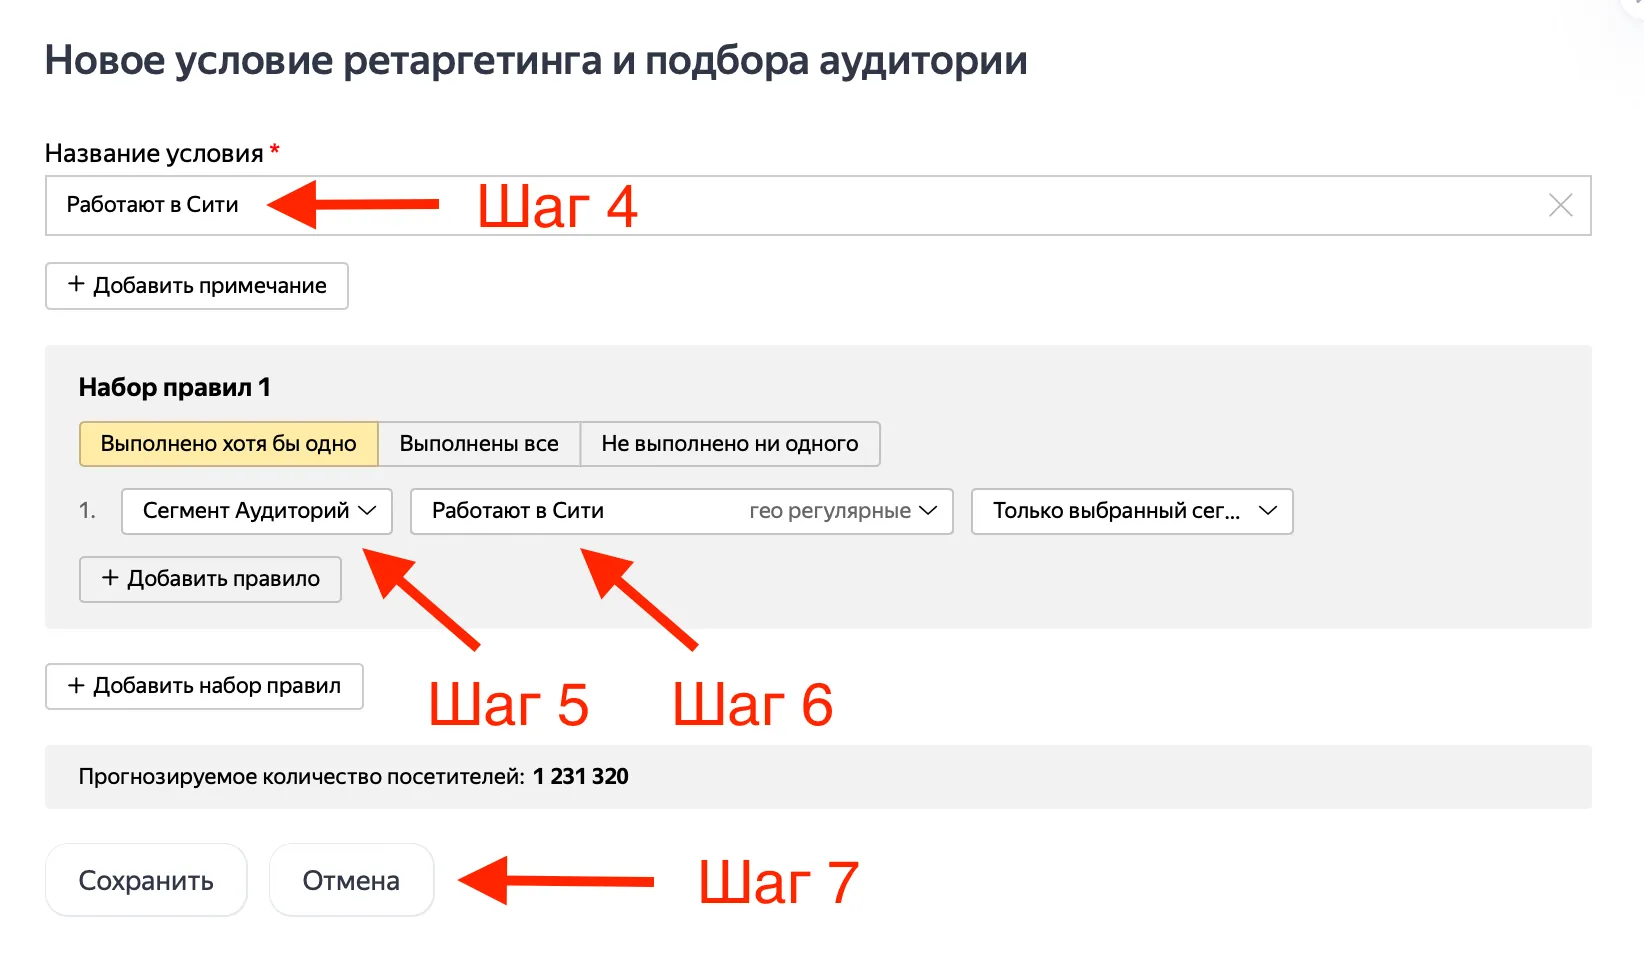The image size is (1644, 956).
Task: Click the chevron on Только выбранный сег...
Action: pos(1269,511)
